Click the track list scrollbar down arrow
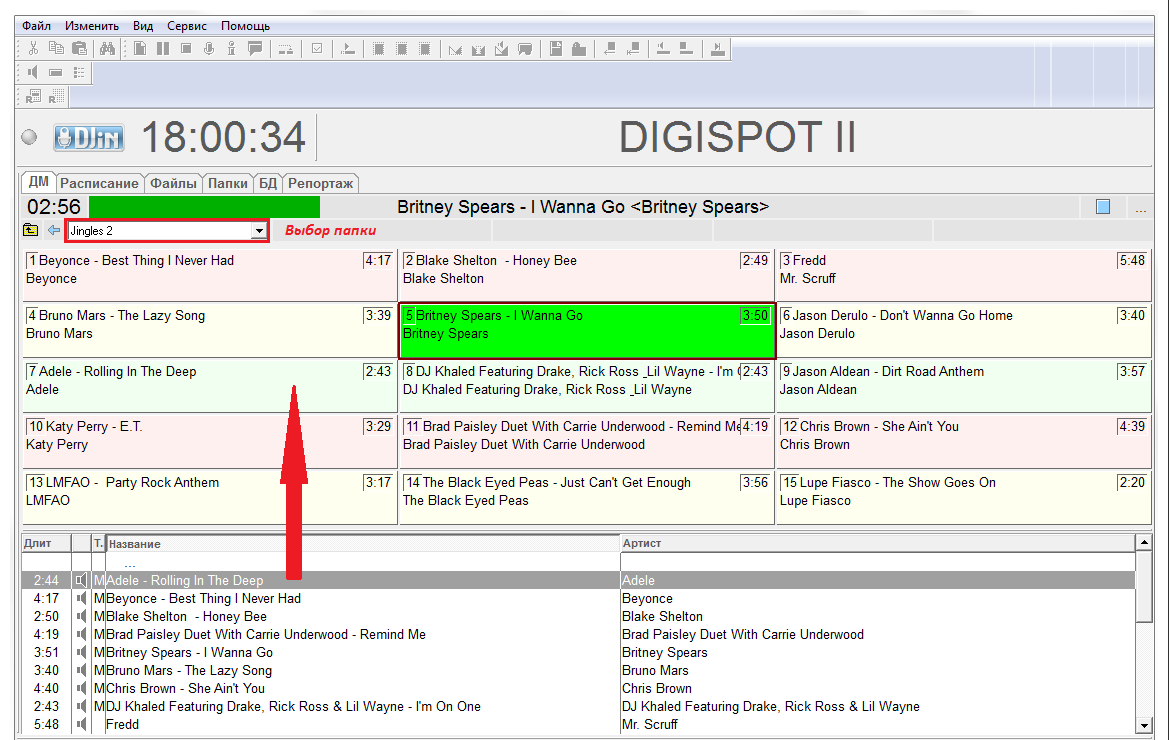The image size is (1169, 740). 1144,725
